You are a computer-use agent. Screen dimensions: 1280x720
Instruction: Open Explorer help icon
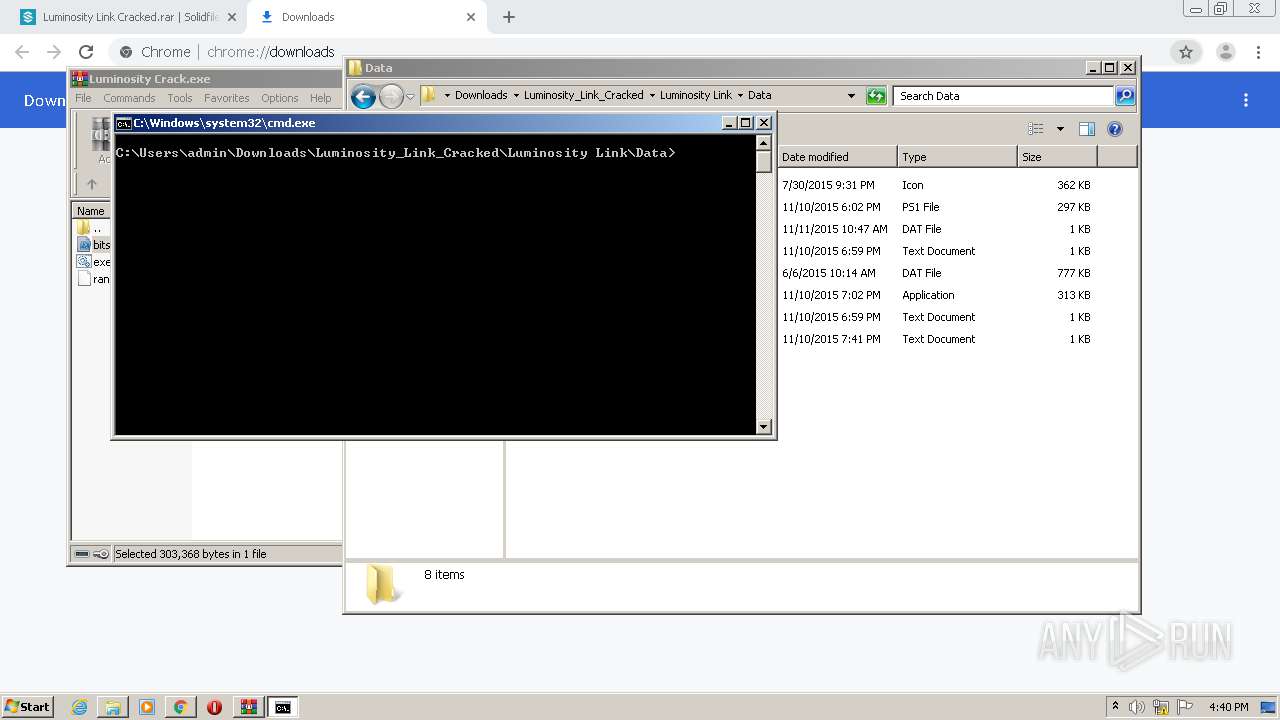(x=1115, y=129)
